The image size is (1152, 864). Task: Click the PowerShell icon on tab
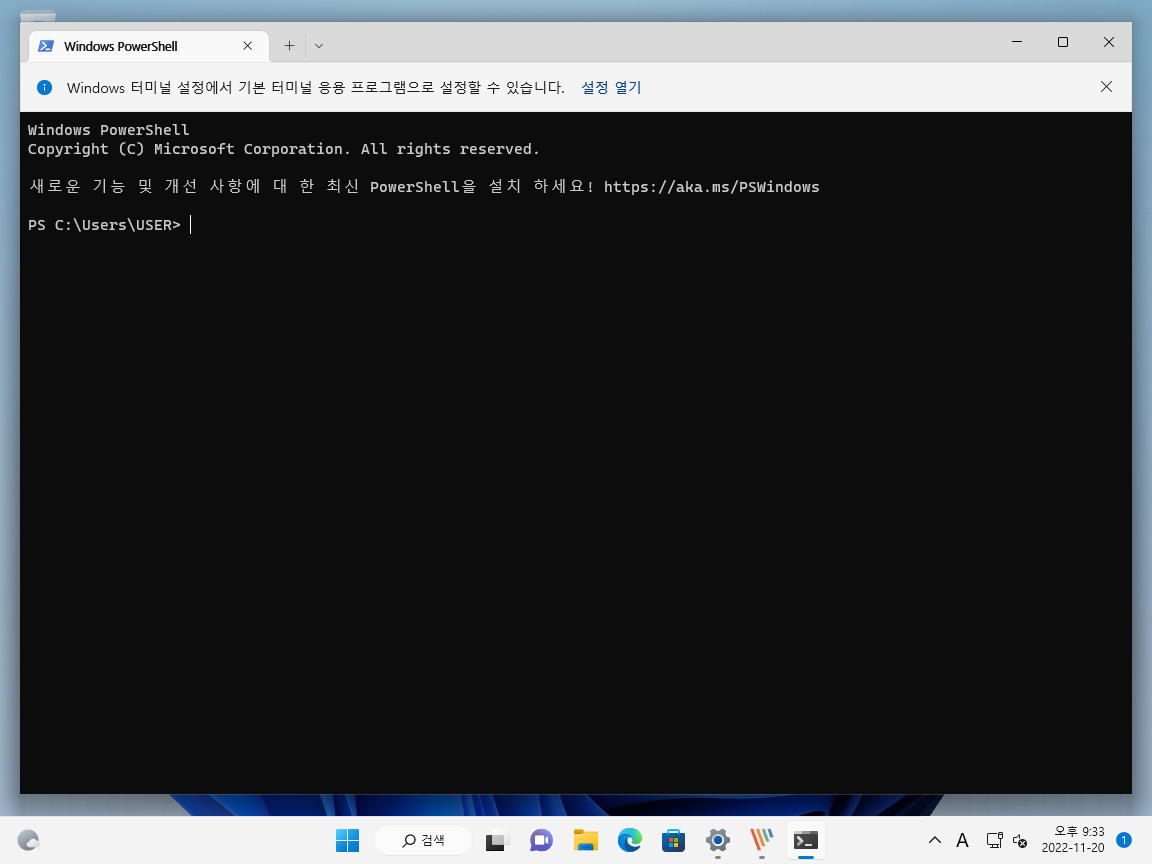46,46
